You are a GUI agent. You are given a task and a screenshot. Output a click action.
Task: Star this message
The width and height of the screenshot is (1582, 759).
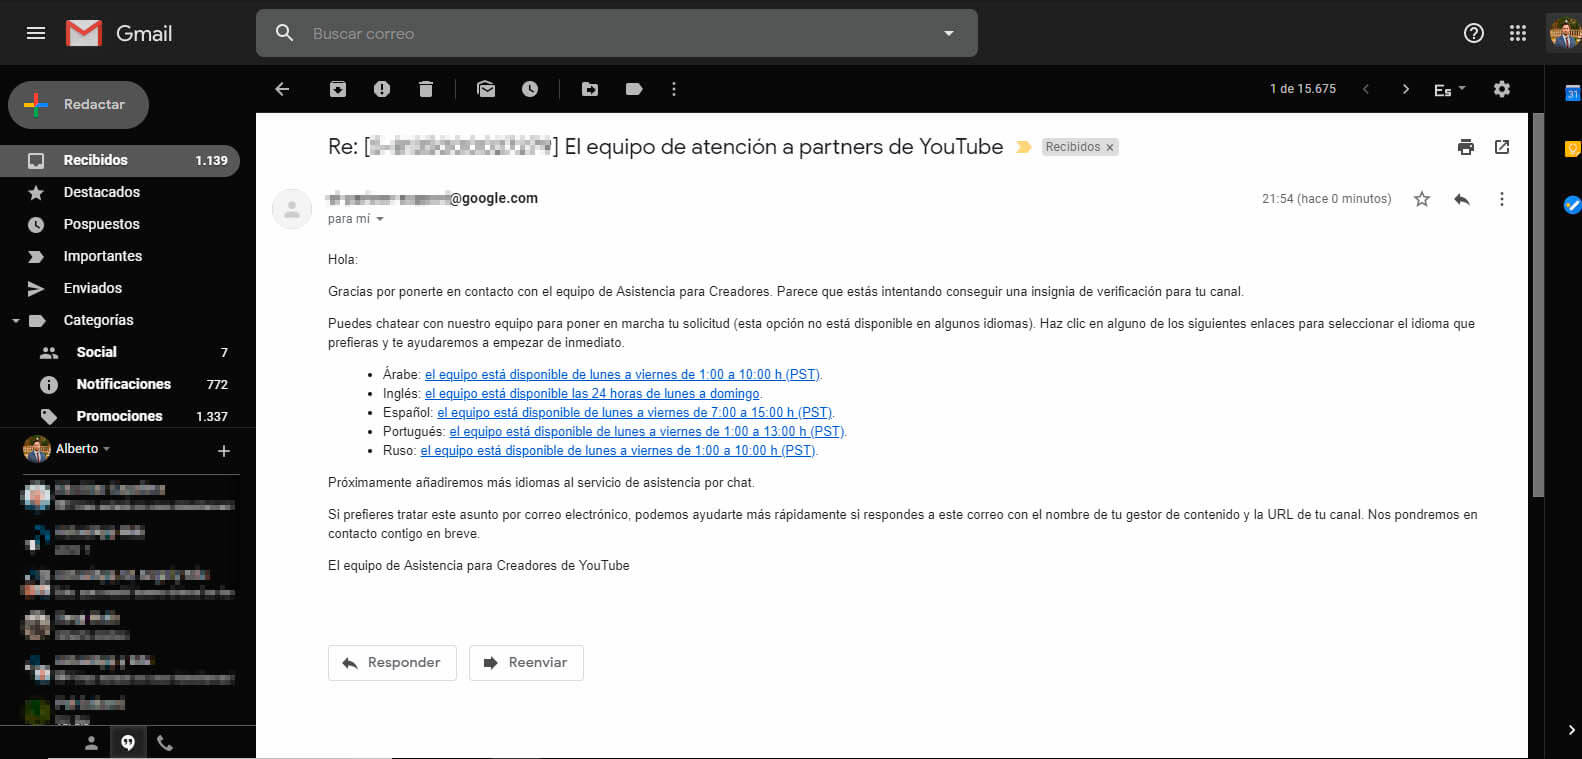click(1422, 199)
